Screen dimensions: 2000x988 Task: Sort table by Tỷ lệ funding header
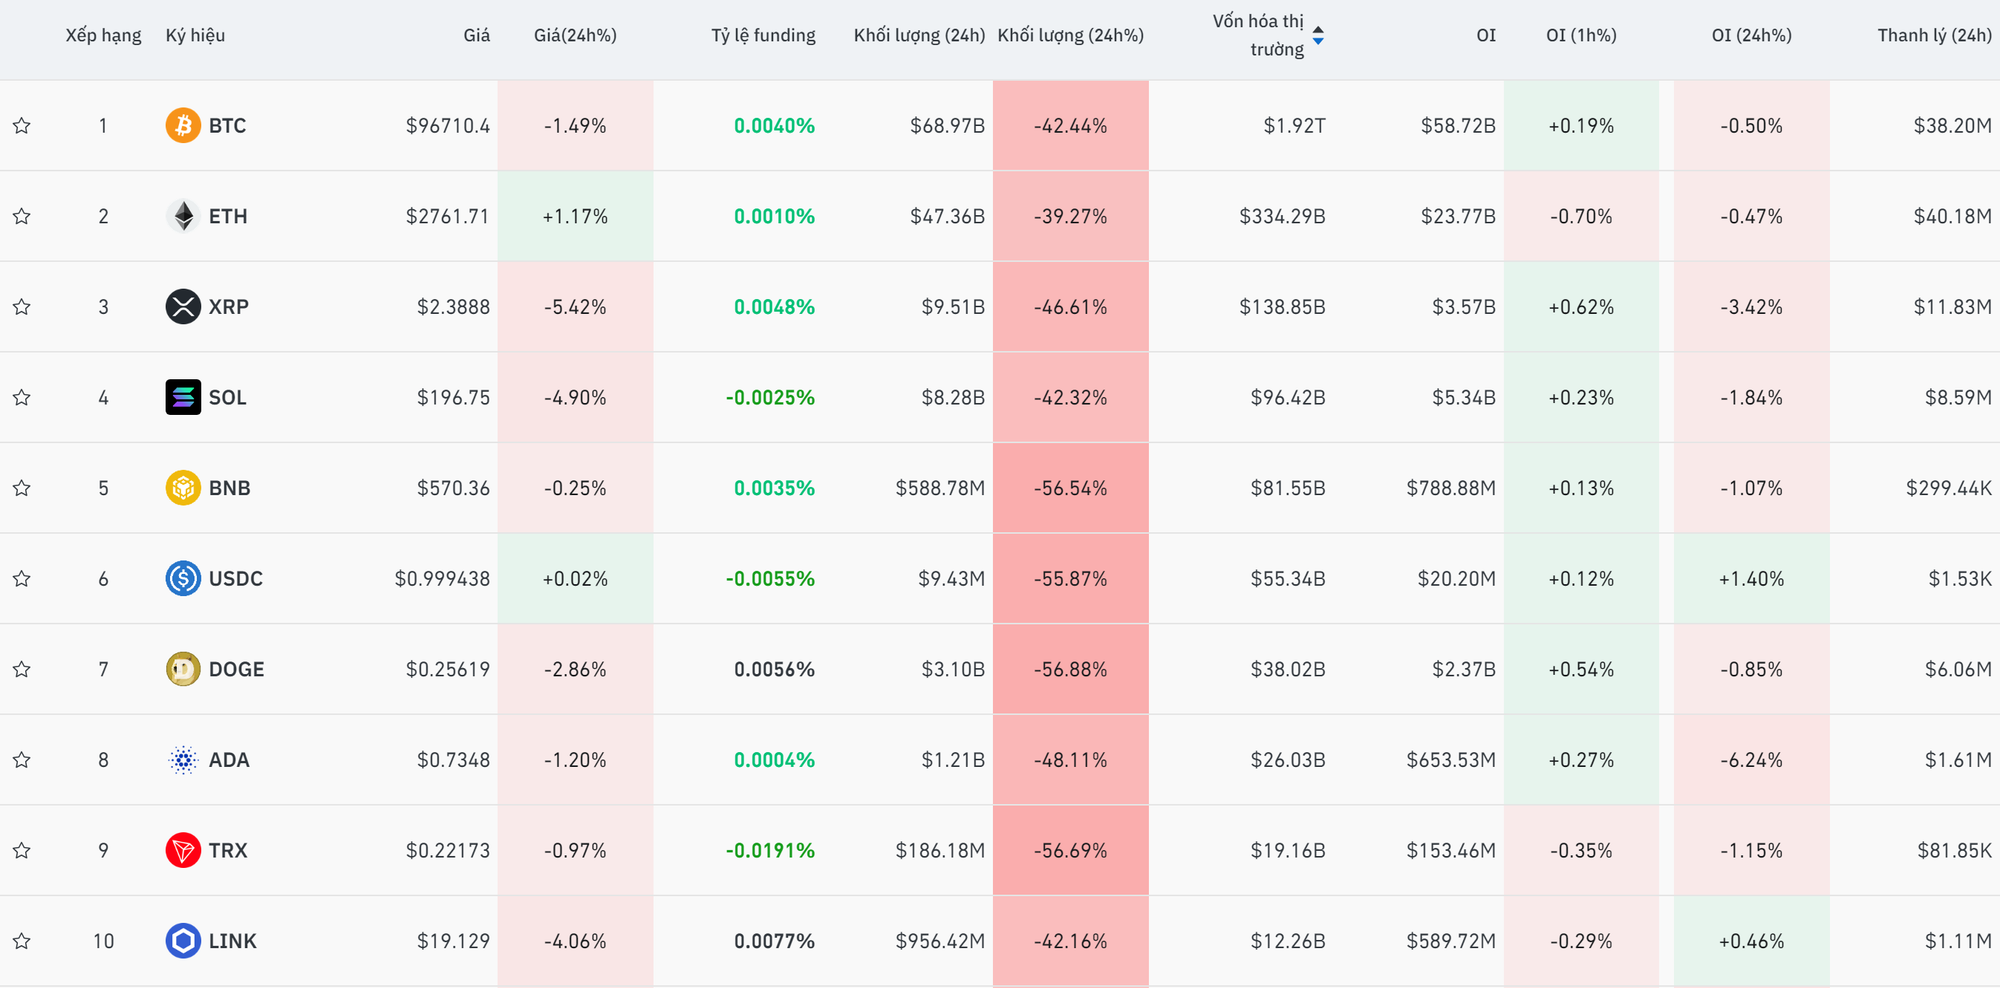[763, 36]
